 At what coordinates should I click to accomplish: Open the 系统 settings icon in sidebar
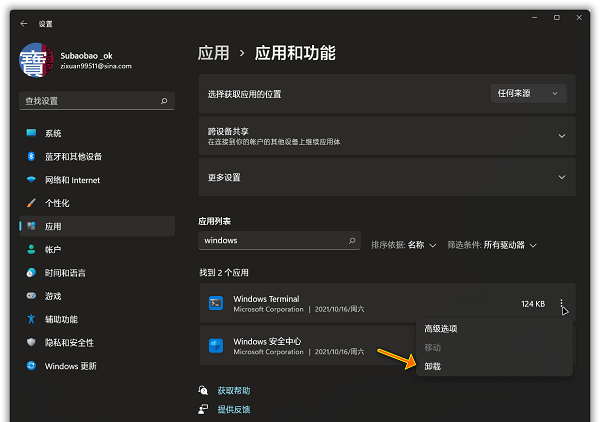point(31,133)
